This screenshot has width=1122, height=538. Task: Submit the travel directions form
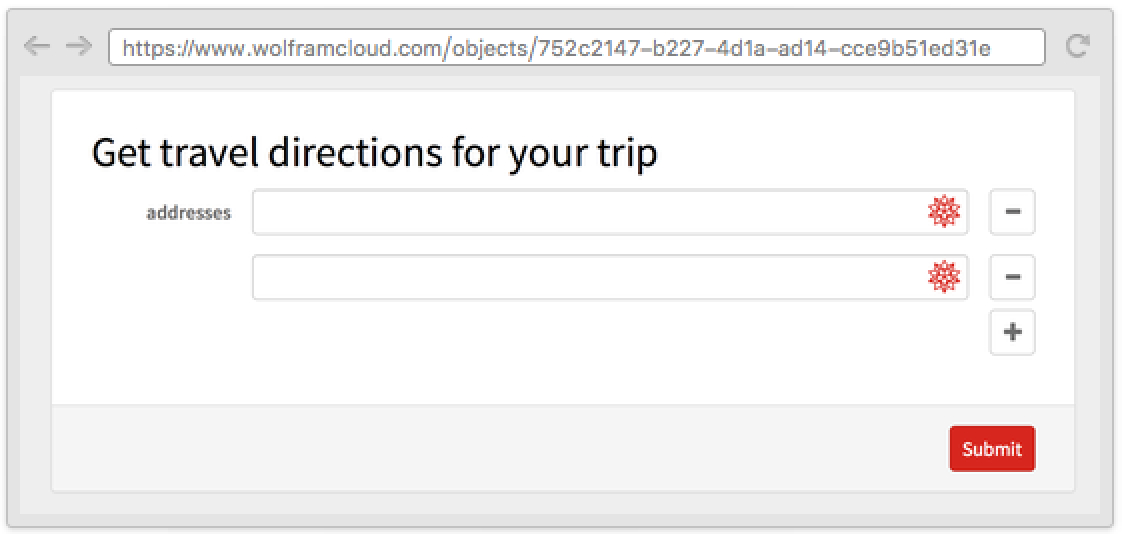coord(992,449)
